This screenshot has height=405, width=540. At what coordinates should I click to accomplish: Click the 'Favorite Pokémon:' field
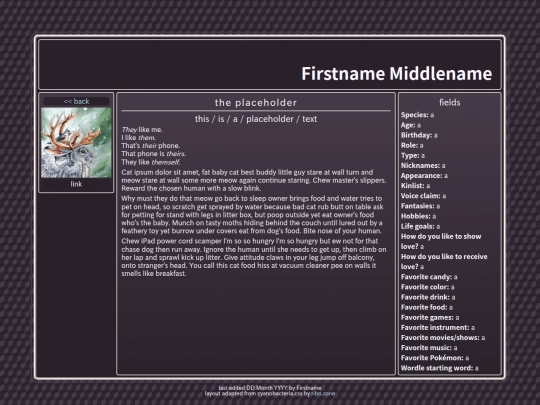point(435,358)
